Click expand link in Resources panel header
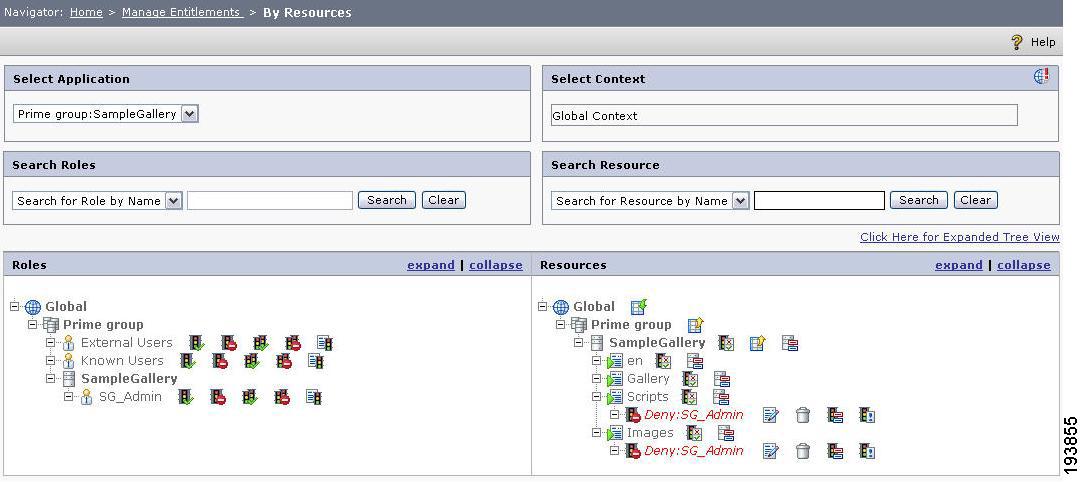The height and width of the screenshot is (482, 1084). [x=959, y=265]
